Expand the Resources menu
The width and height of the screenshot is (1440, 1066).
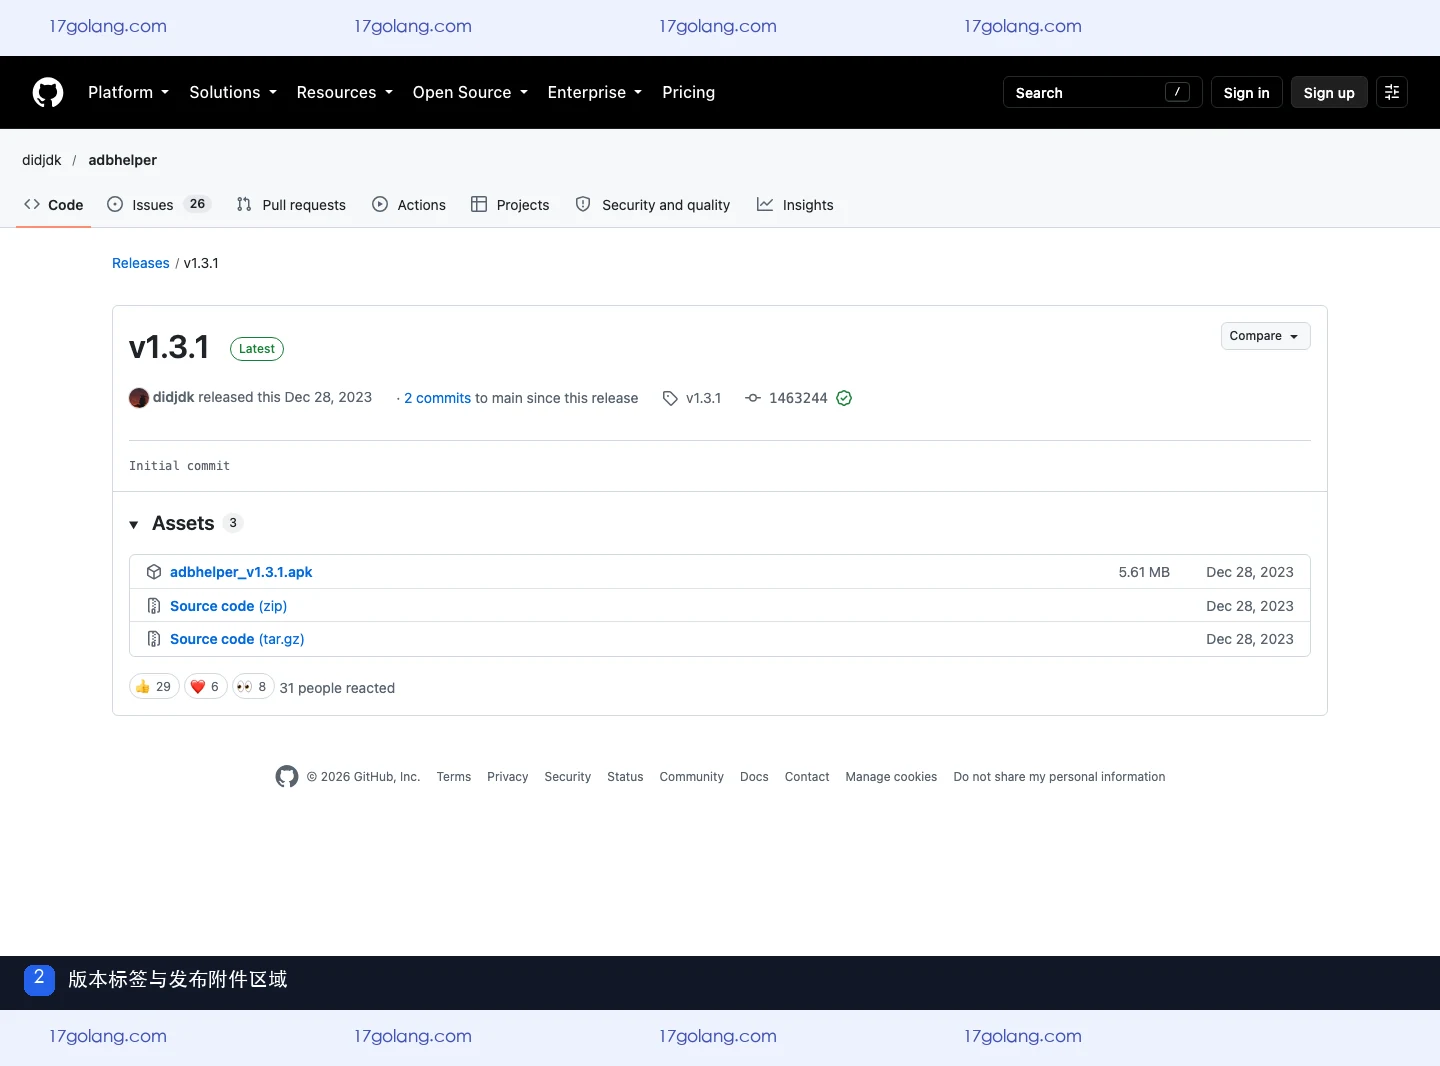tap(345, 92)
